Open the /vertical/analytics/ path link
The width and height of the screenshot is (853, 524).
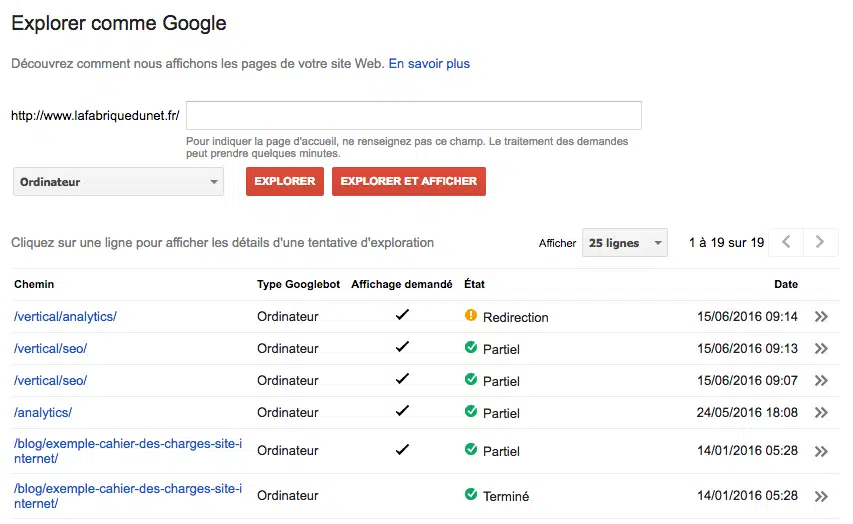coord(65,317)
